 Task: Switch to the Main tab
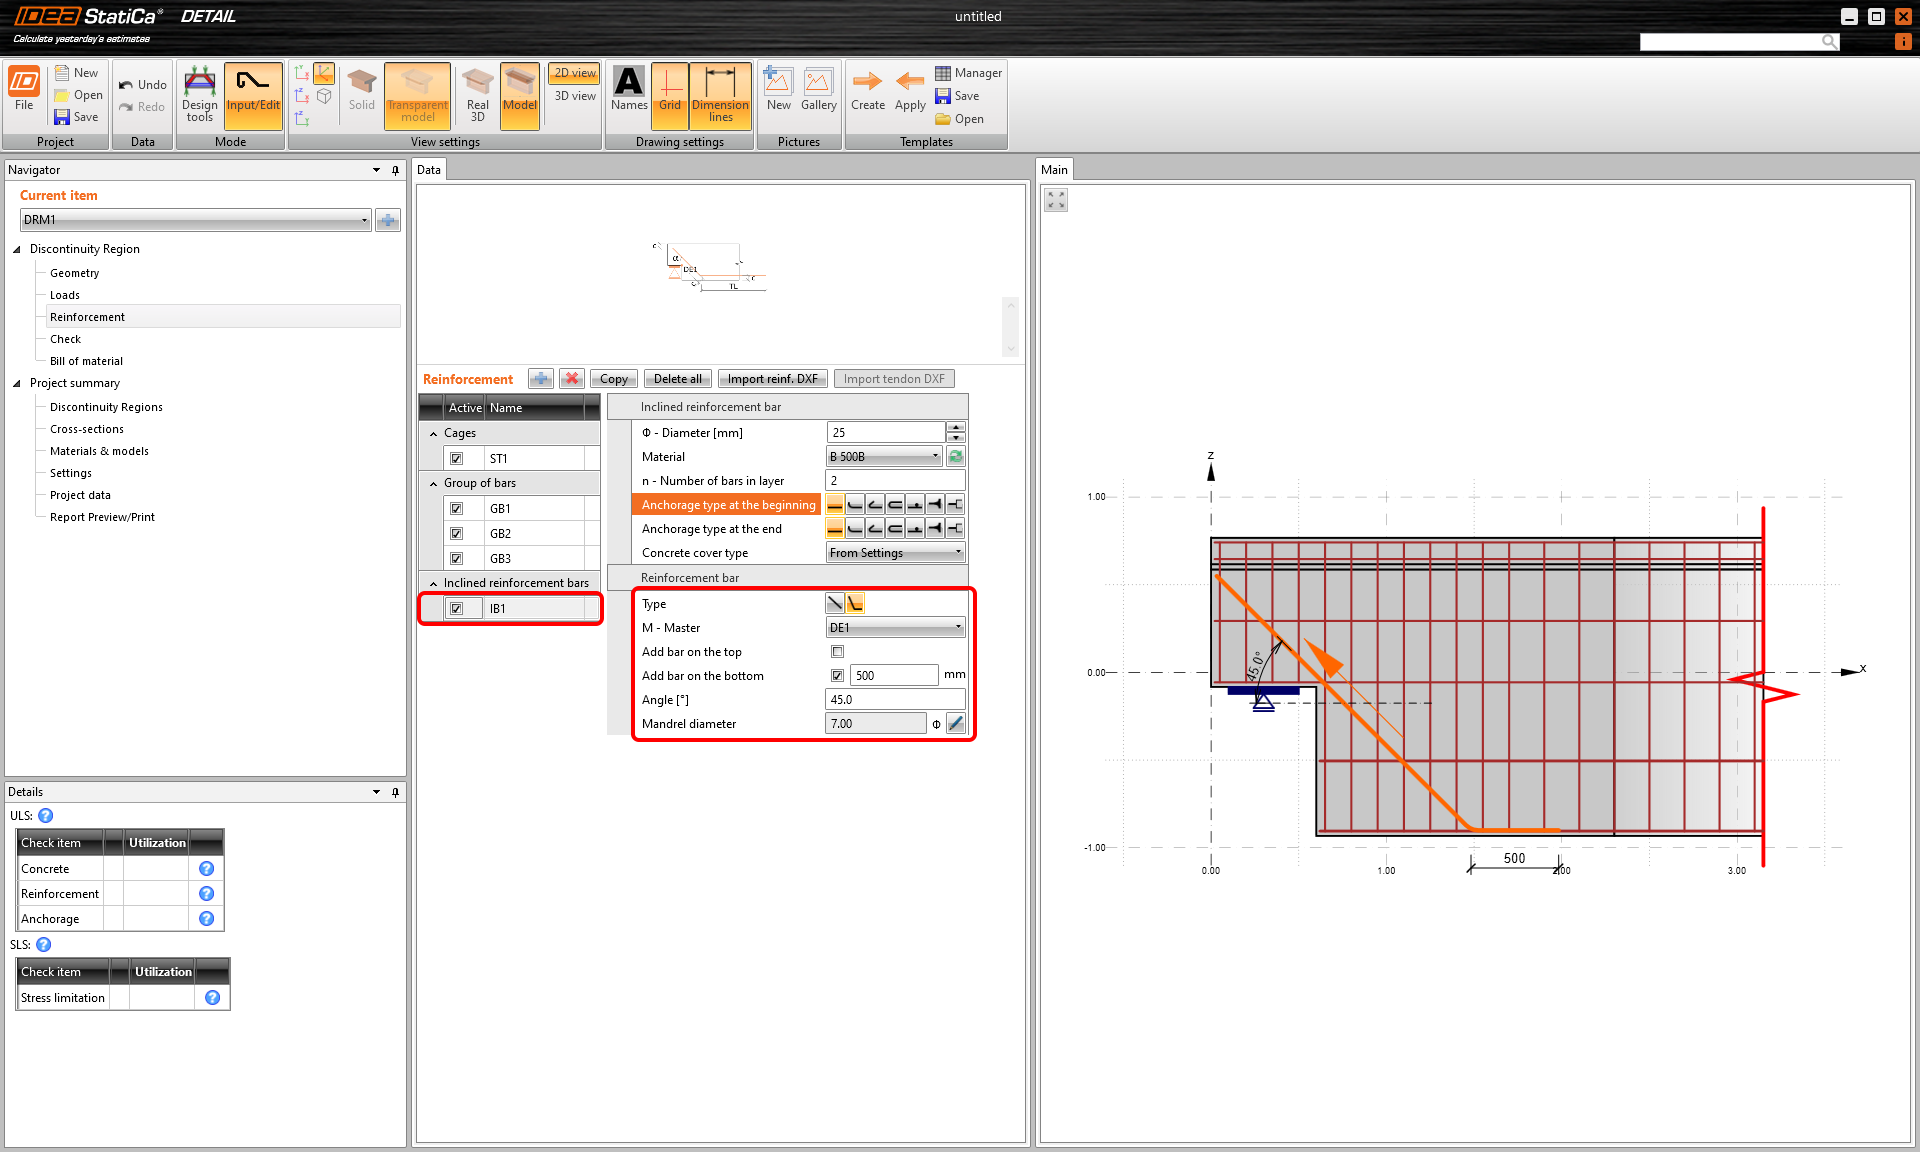[x=1054, y=169]
